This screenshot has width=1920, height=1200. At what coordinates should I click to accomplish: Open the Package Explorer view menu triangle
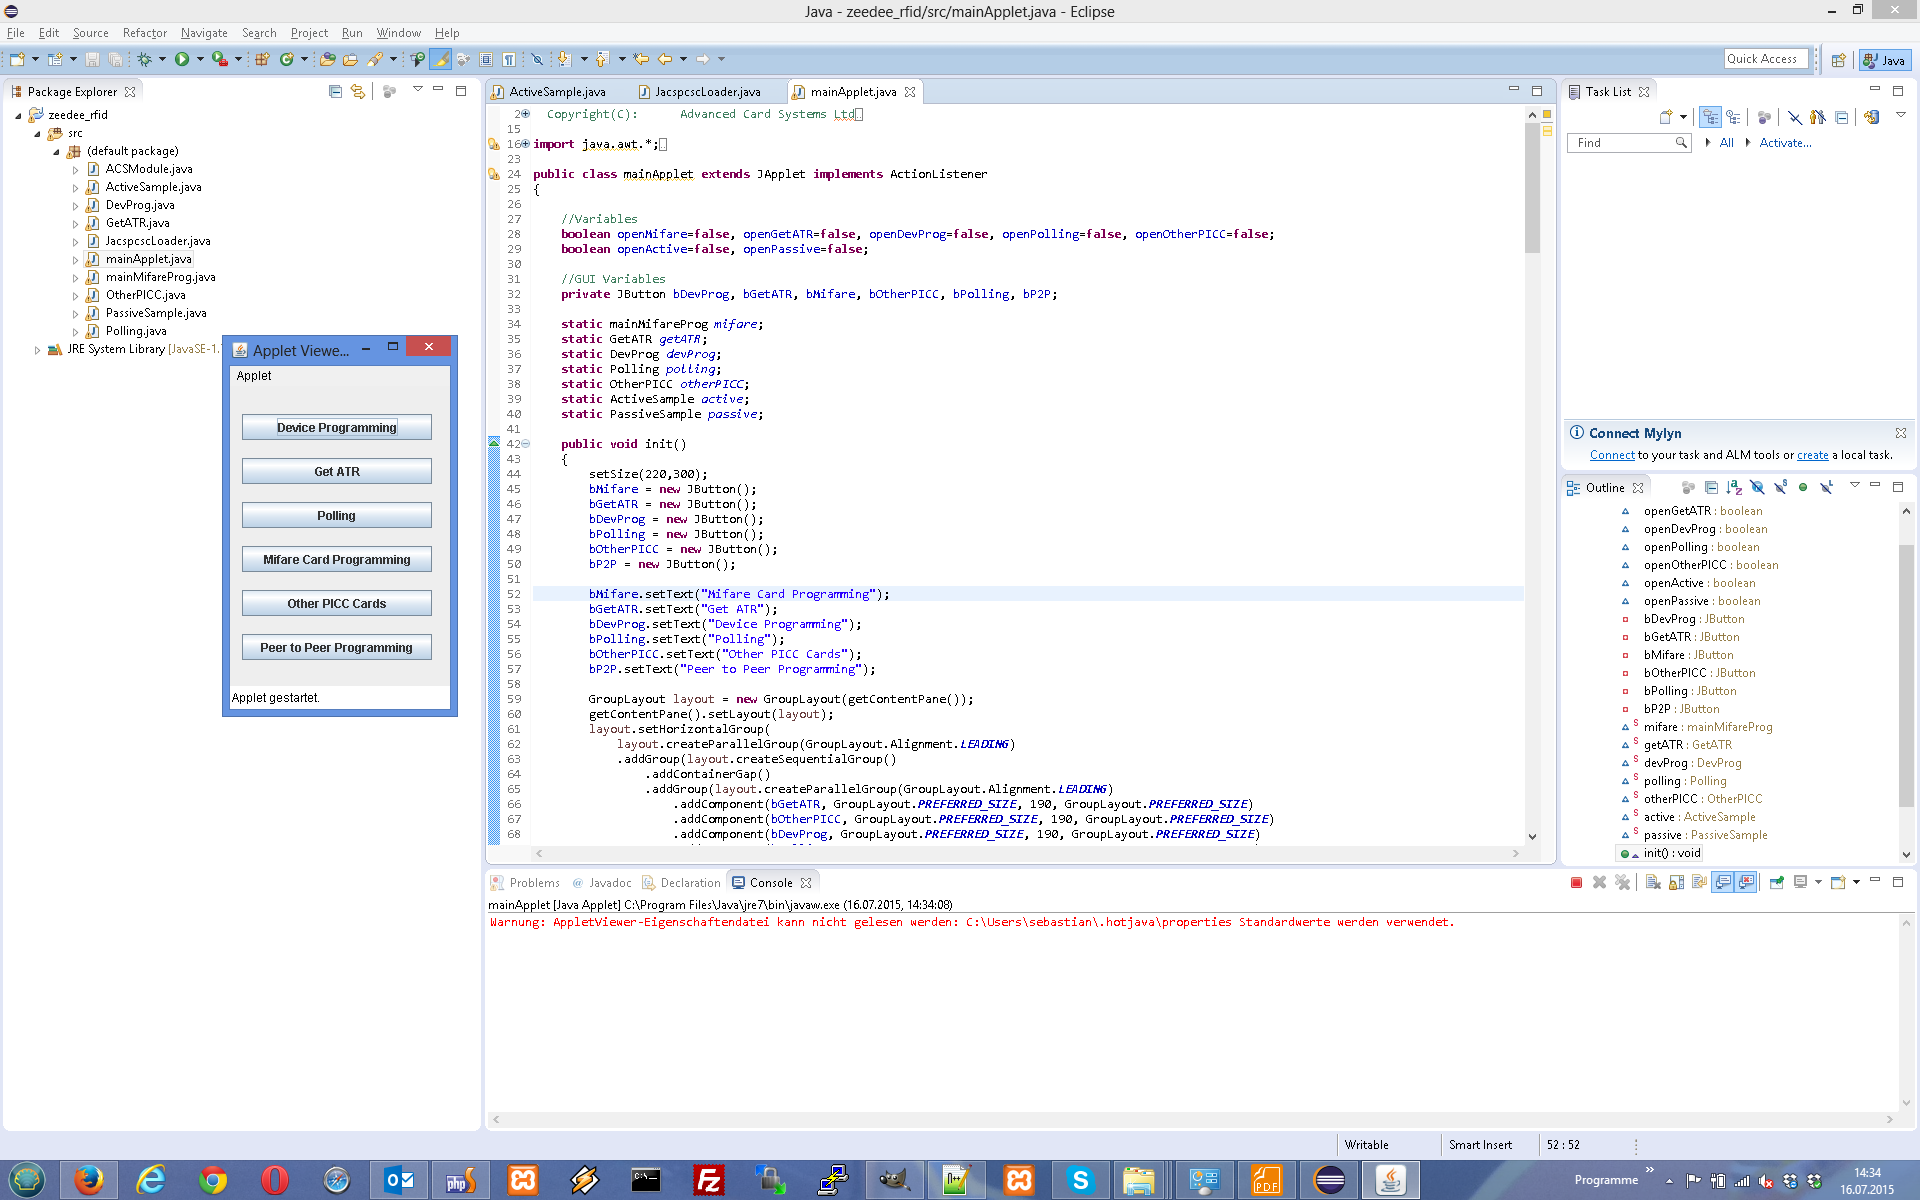(x=417, y=90)
